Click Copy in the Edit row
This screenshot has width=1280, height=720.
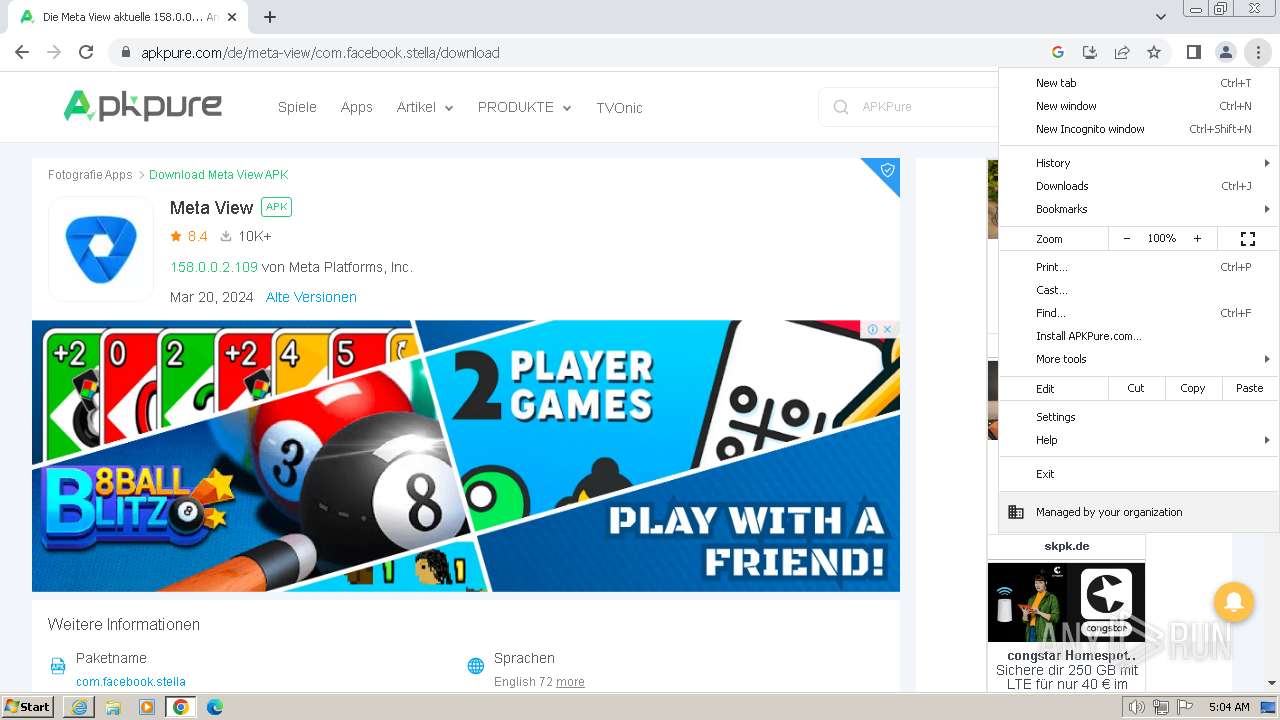click(x=1193, y=388)
